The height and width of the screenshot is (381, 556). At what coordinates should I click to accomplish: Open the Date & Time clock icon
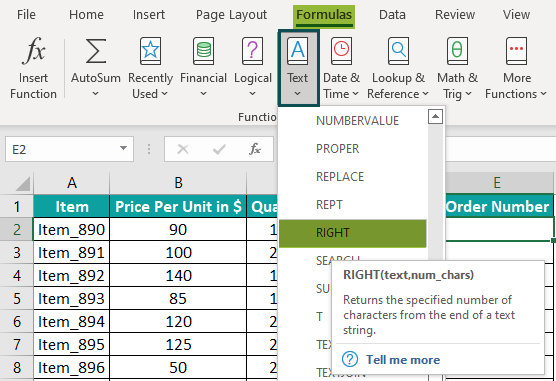[x=341, y=51]
